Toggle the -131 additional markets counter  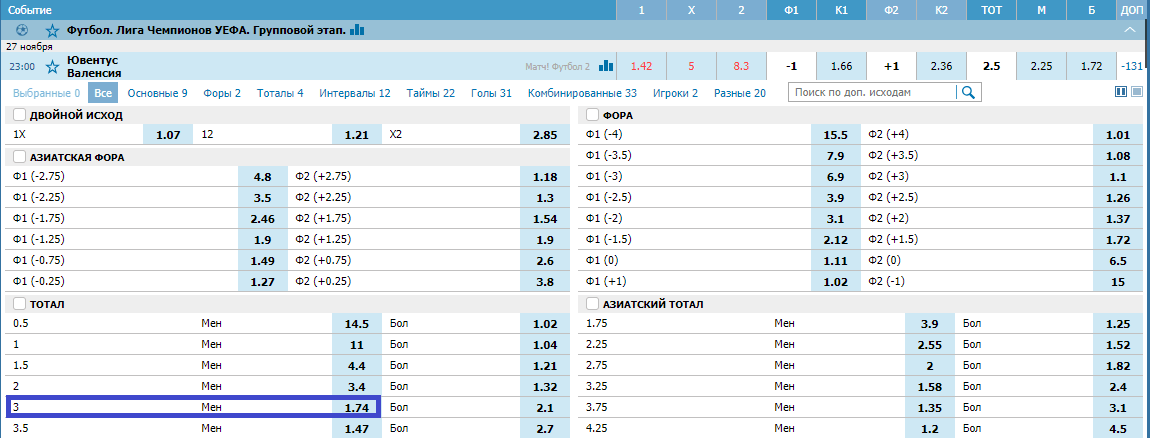(1132, 66)
